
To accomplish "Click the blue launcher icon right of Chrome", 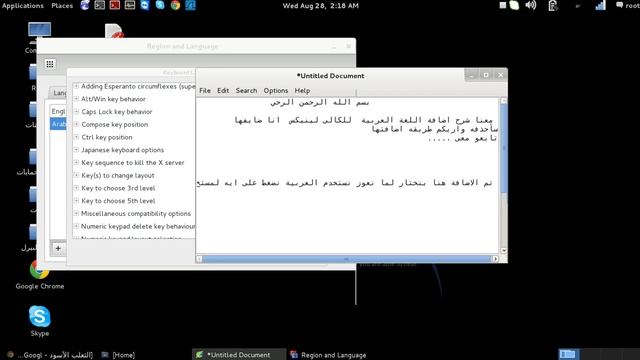I will [191, 5].
